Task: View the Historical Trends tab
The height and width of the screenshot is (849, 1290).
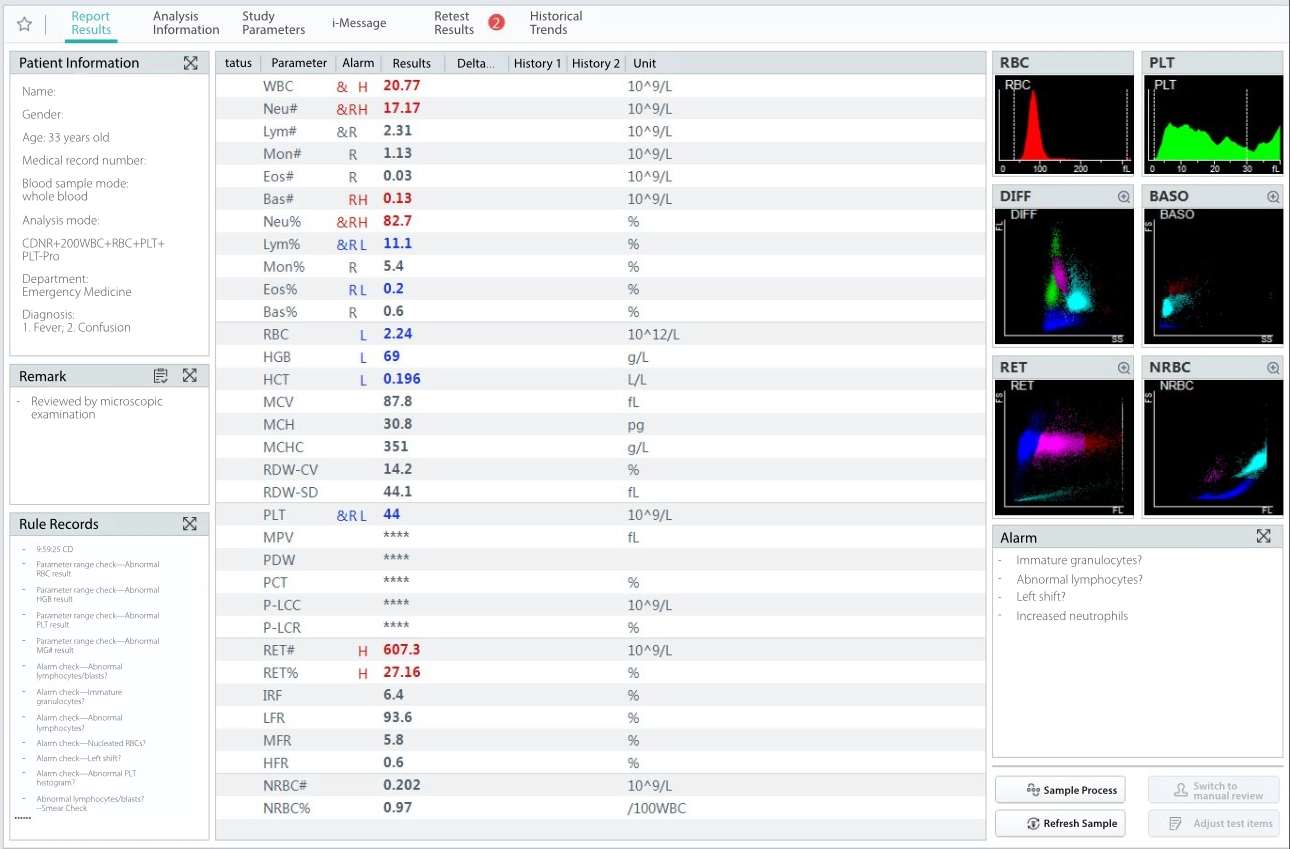Action: coord(556,23)
